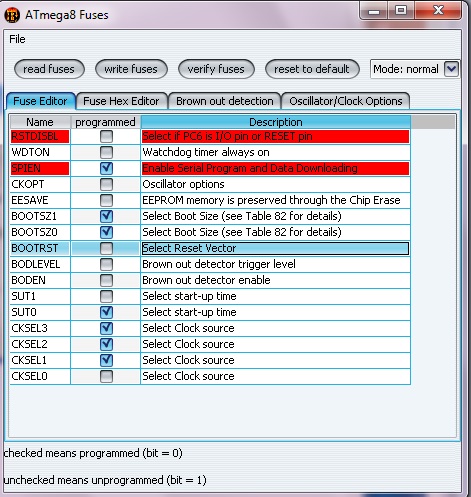Click the verify fuses button
This screenshot has height=497, width=471.
(216, 69)
